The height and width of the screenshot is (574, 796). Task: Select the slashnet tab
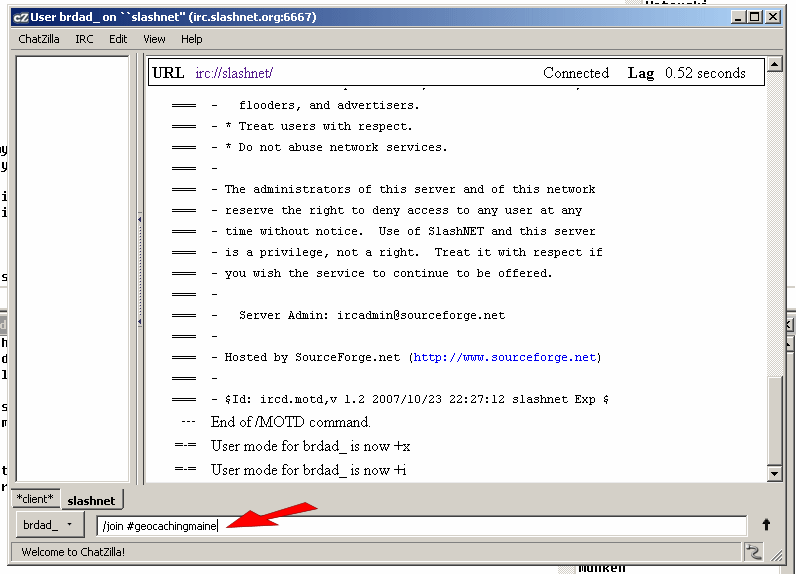(x=91, y=500)
